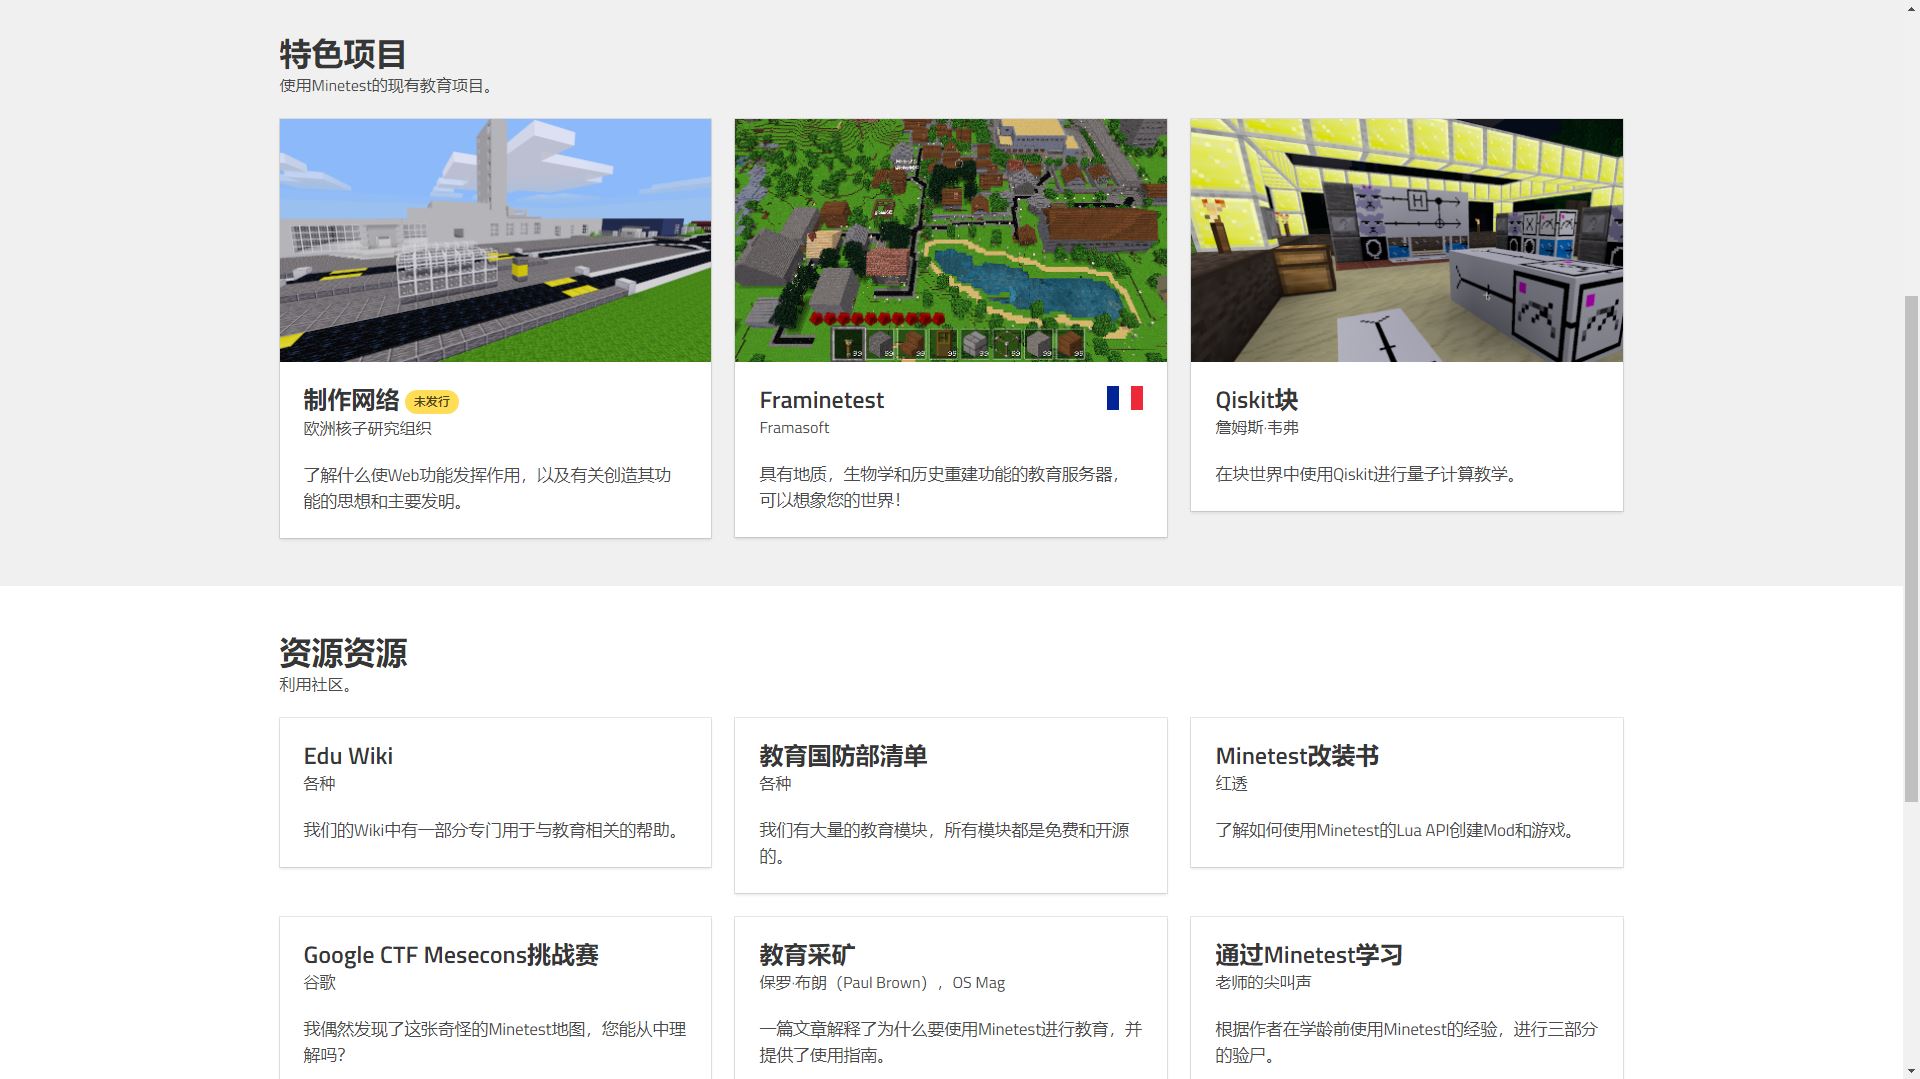1920x1079 pixels.
Task: Click the scrollbar down arrow
Action: pyautogui.click(x=1911, y=1070)
